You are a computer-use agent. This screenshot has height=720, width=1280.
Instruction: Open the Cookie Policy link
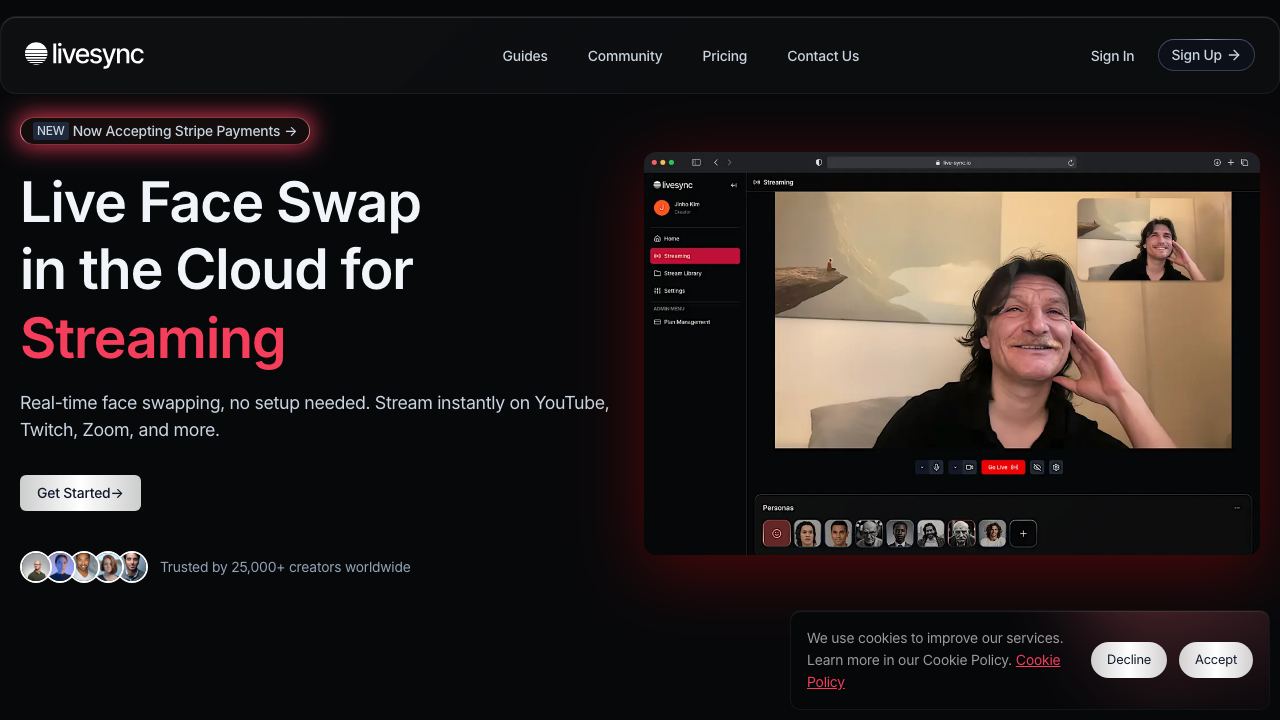(x=933, y=671)
